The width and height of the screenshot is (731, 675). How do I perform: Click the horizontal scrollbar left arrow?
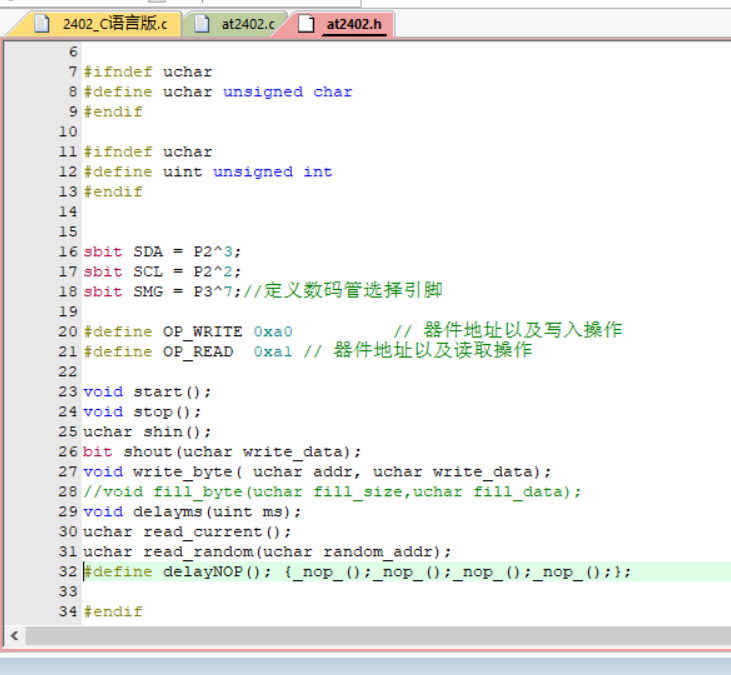[x=14, y=635]
